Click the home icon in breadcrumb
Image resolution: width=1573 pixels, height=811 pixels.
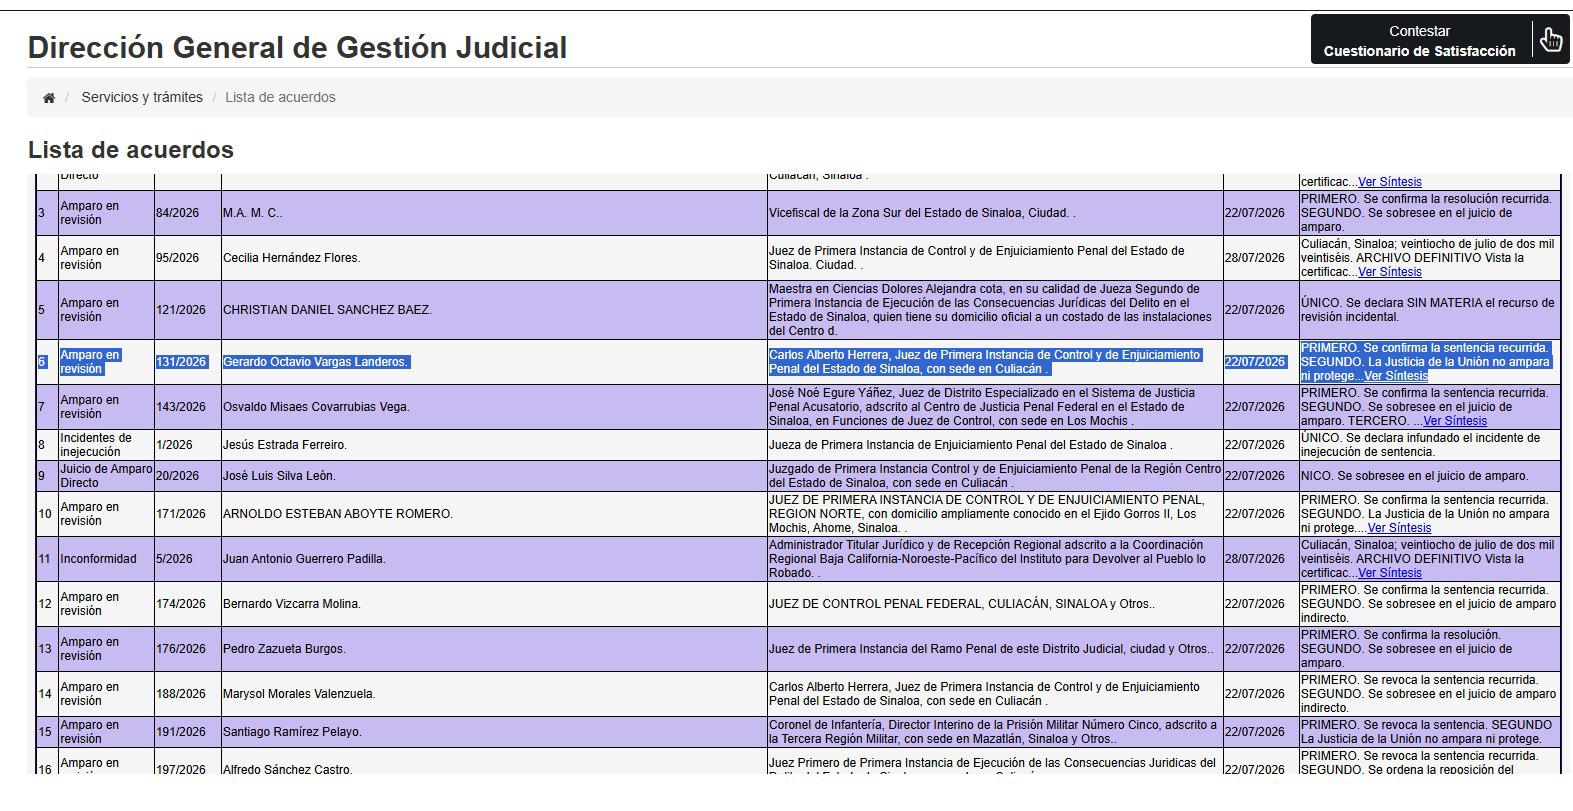point(48,98)
